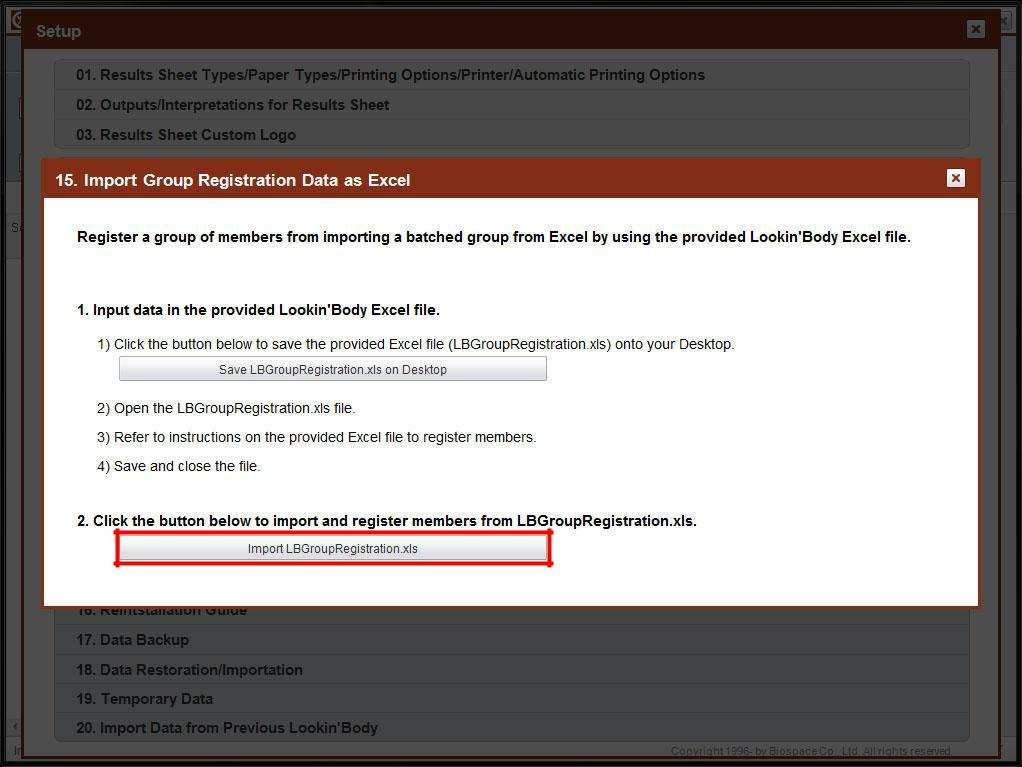Open 03. Results Sheet Custom Logo

(512, 134)
